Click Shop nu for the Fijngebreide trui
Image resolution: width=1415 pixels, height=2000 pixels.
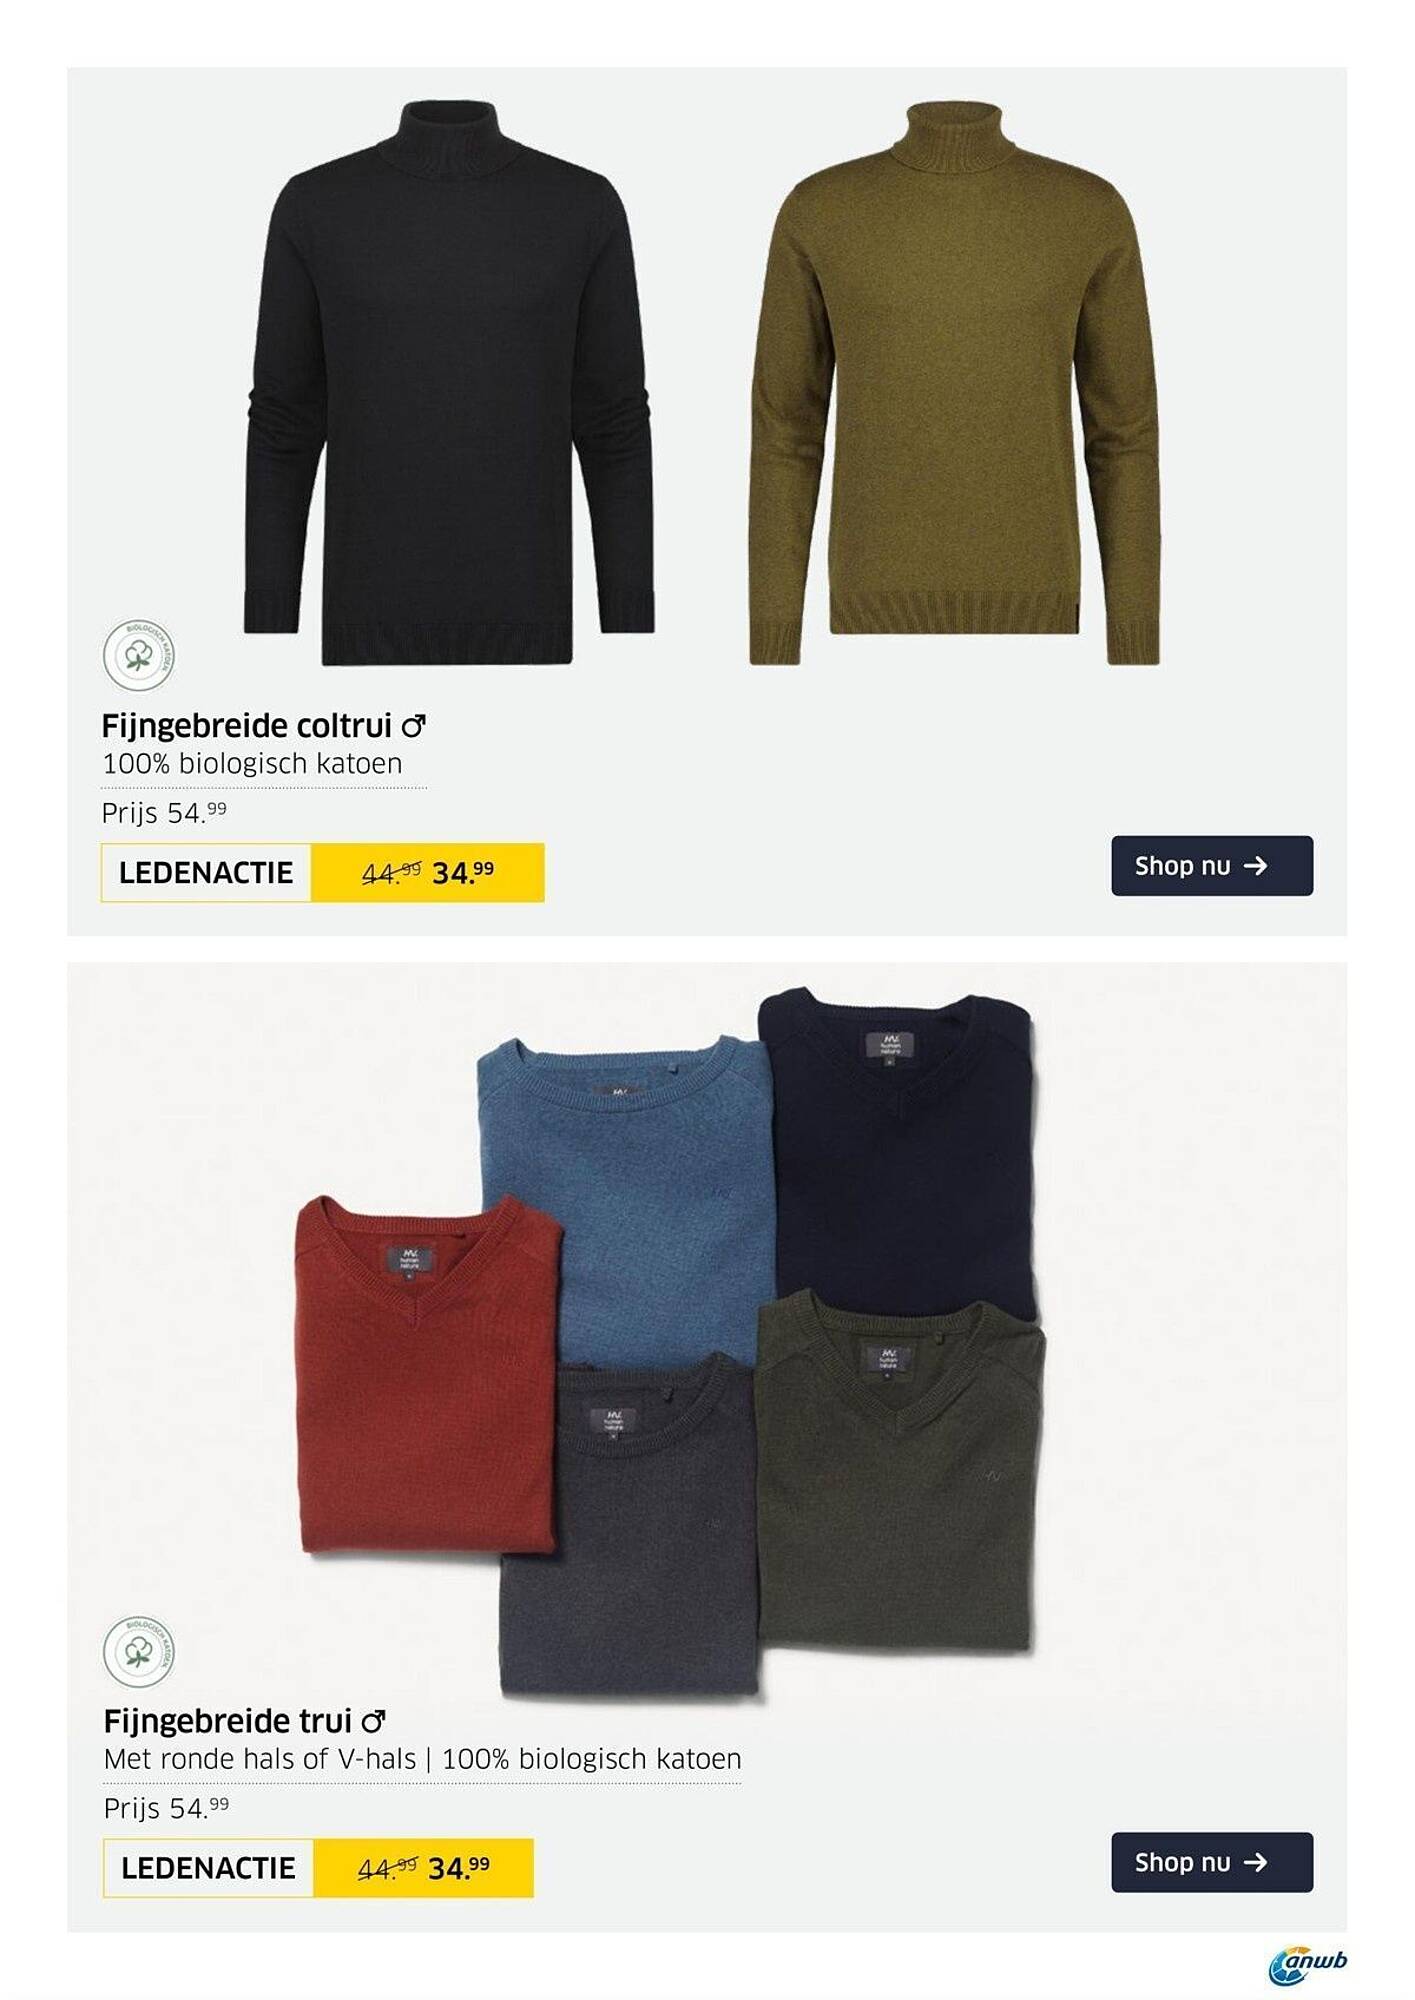pos(1211,1862)
